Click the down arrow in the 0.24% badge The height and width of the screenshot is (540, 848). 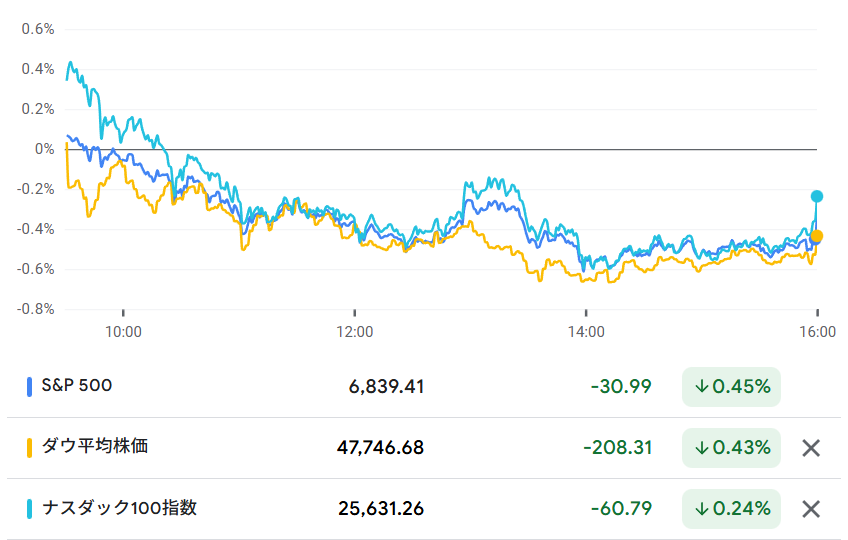[x=702, y=509]
